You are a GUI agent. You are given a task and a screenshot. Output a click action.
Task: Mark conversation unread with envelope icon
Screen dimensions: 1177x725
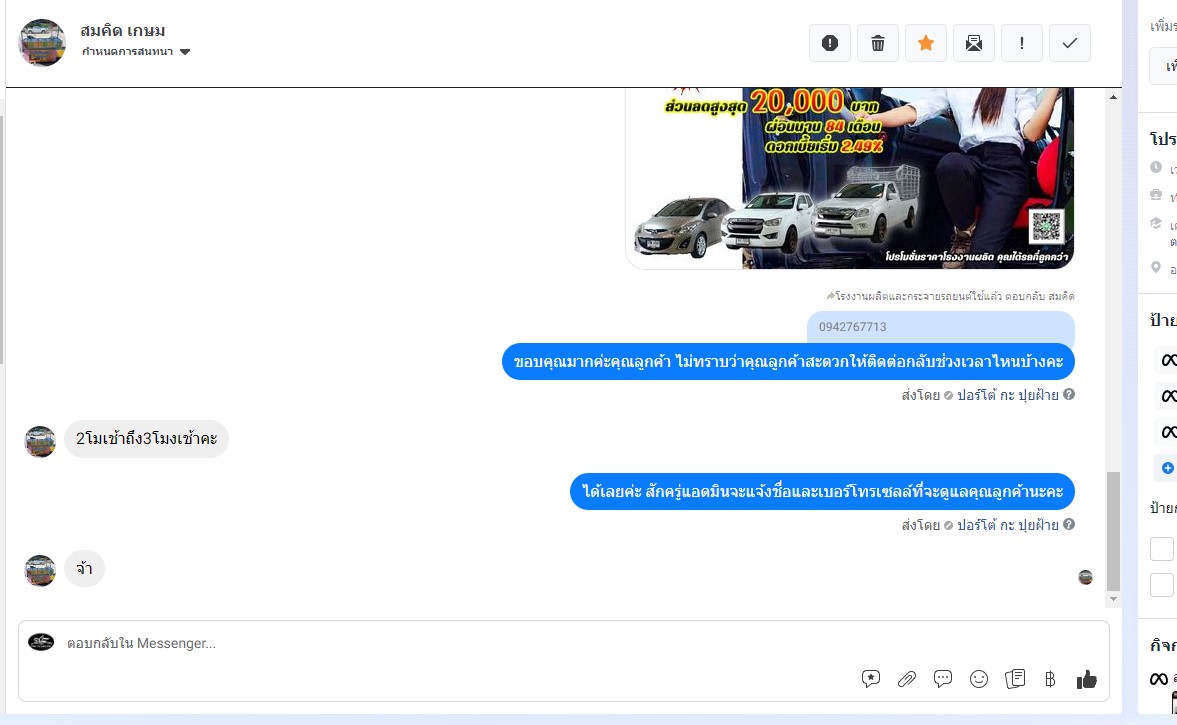[974, 43]
